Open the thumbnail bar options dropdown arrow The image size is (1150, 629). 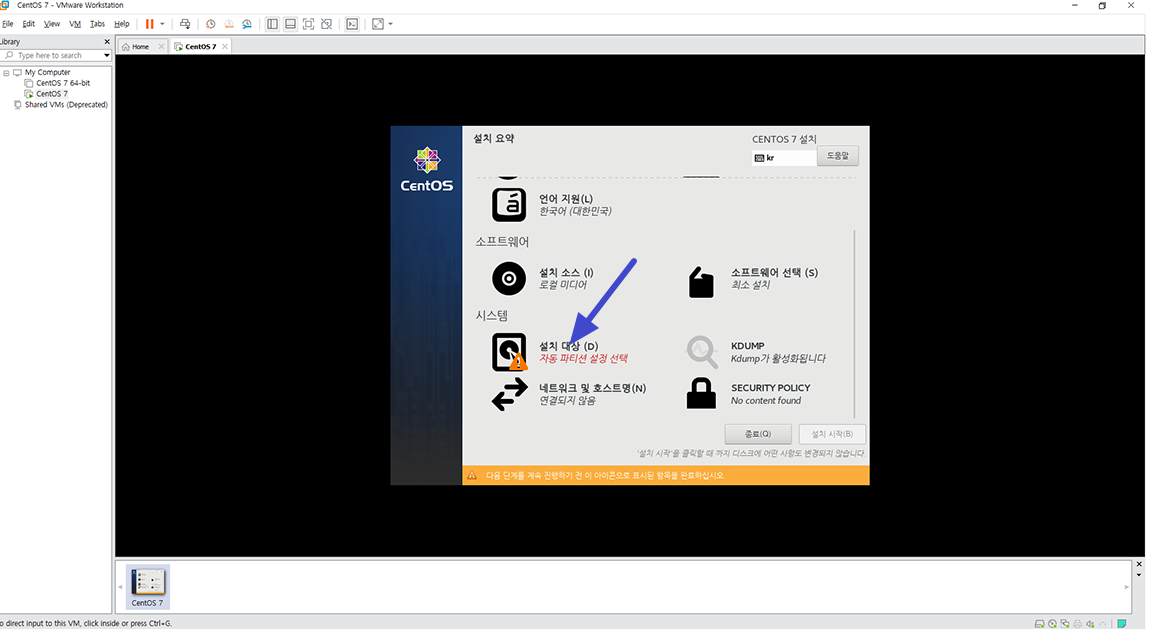coord(1139,575)
